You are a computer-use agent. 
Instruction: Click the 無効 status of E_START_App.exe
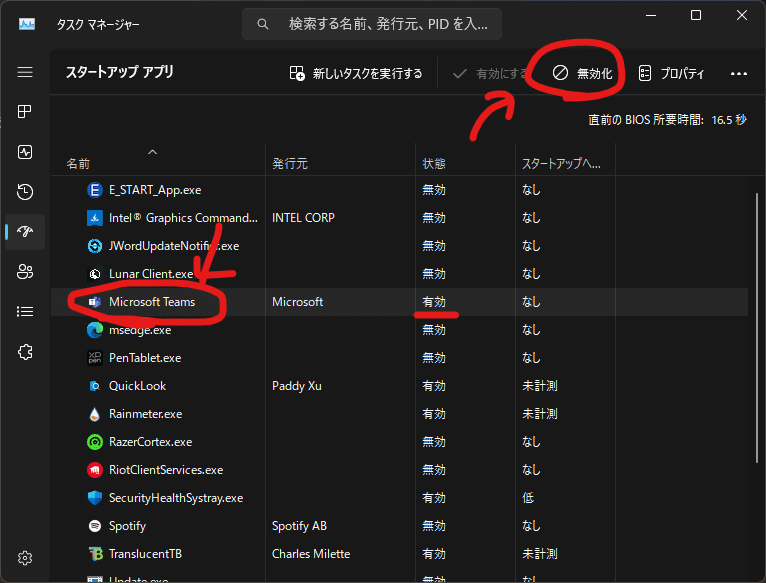434,190
